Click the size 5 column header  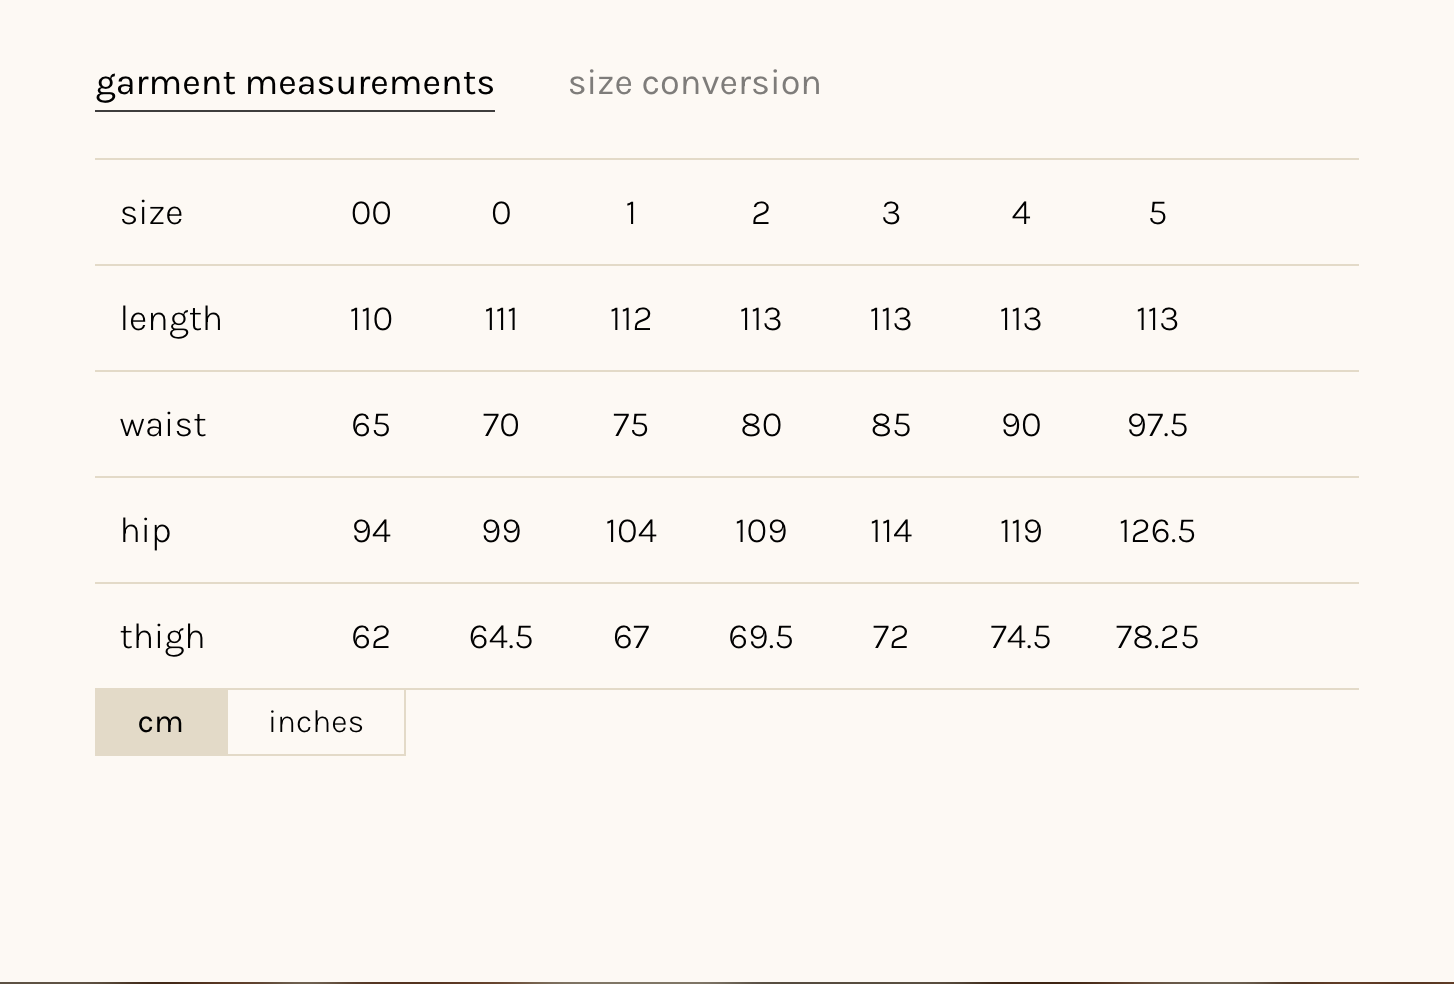click(x=1157, y=213)
